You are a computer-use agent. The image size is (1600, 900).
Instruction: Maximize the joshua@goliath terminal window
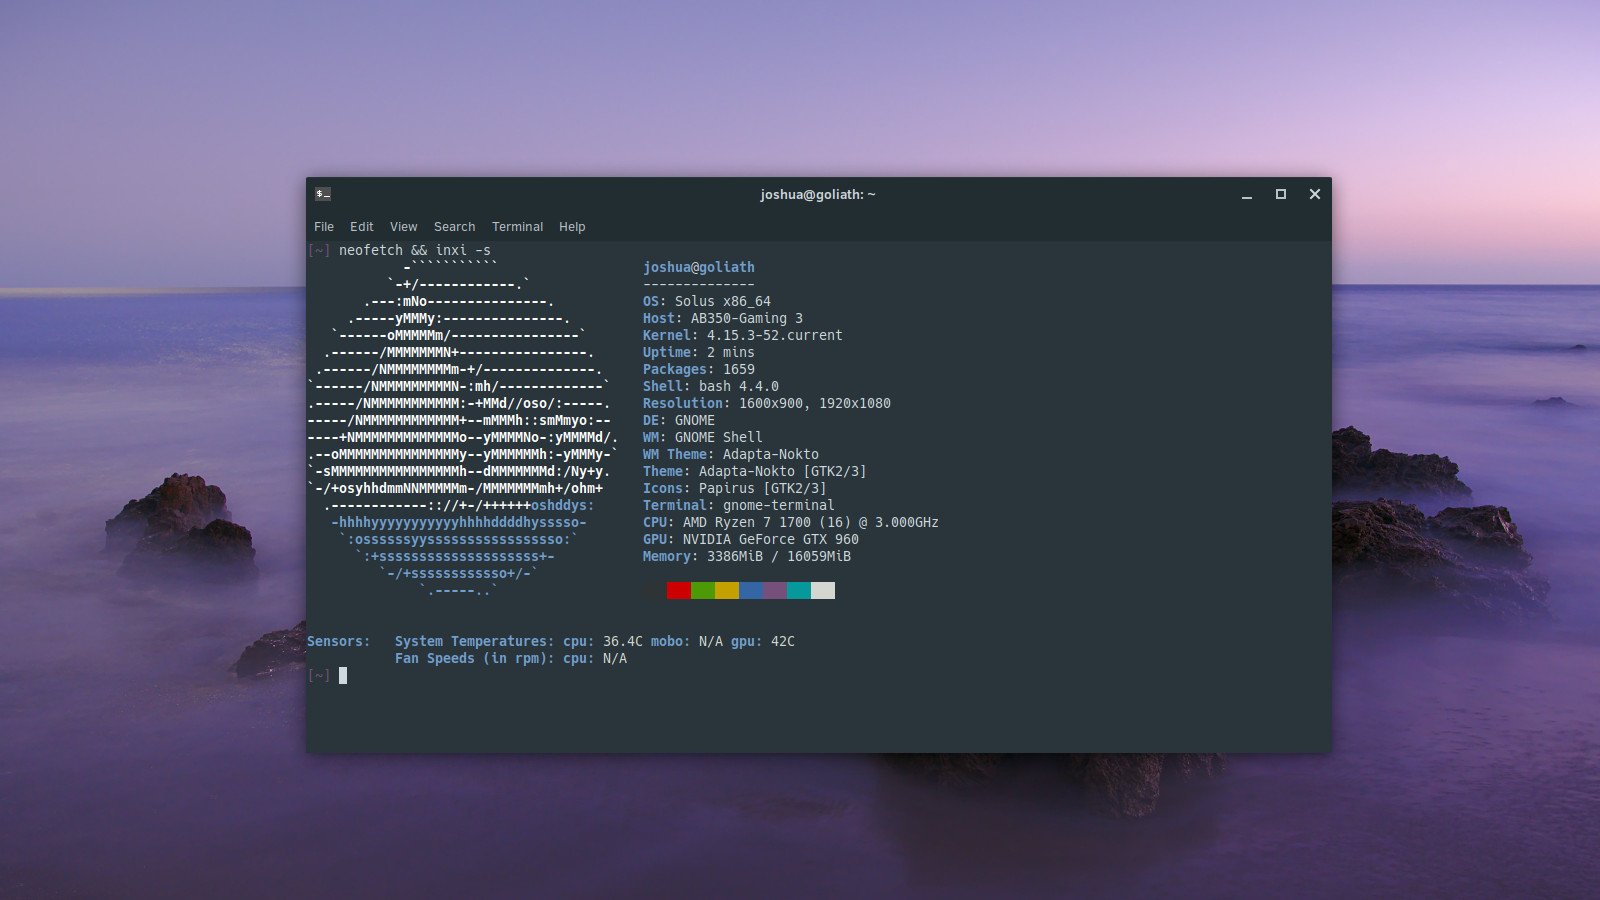pos(1281,194)
